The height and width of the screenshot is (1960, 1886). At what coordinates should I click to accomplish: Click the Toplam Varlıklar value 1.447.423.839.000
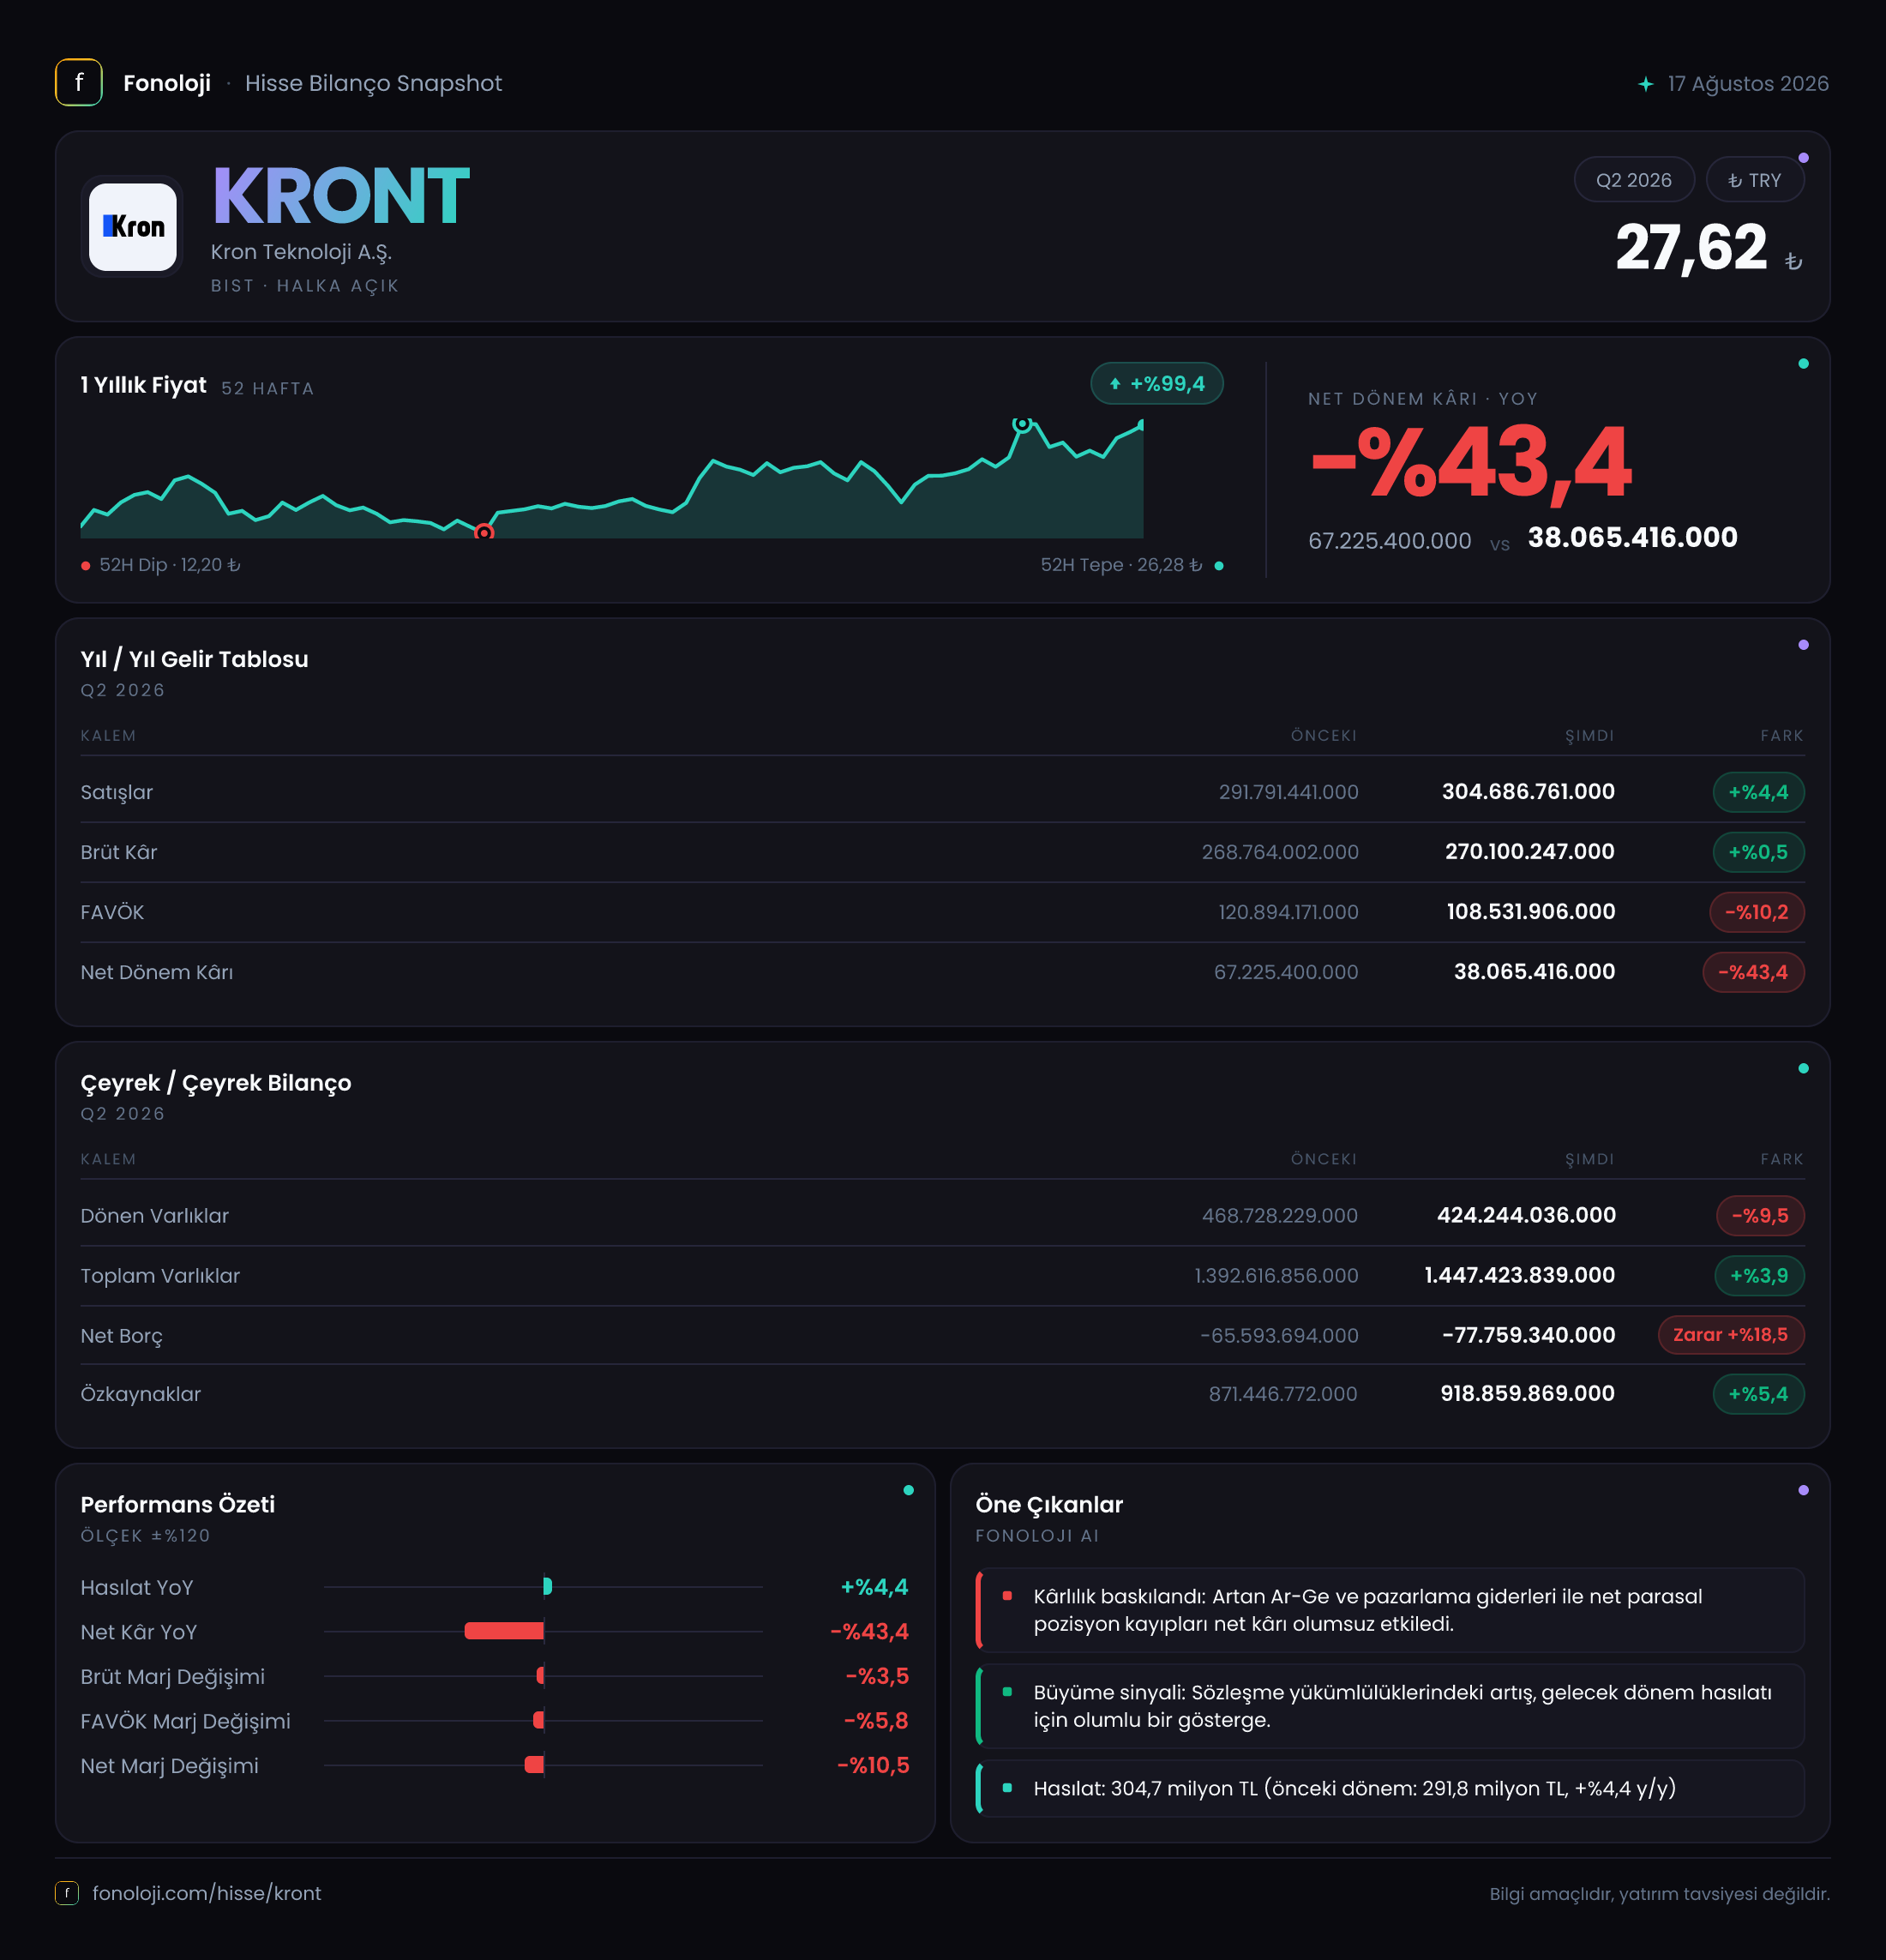[1519, 1276]
